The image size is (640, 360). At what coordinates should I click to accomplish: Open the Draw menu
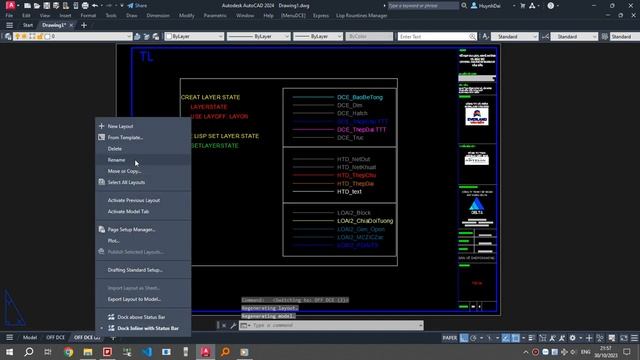(x=132, y=16)
